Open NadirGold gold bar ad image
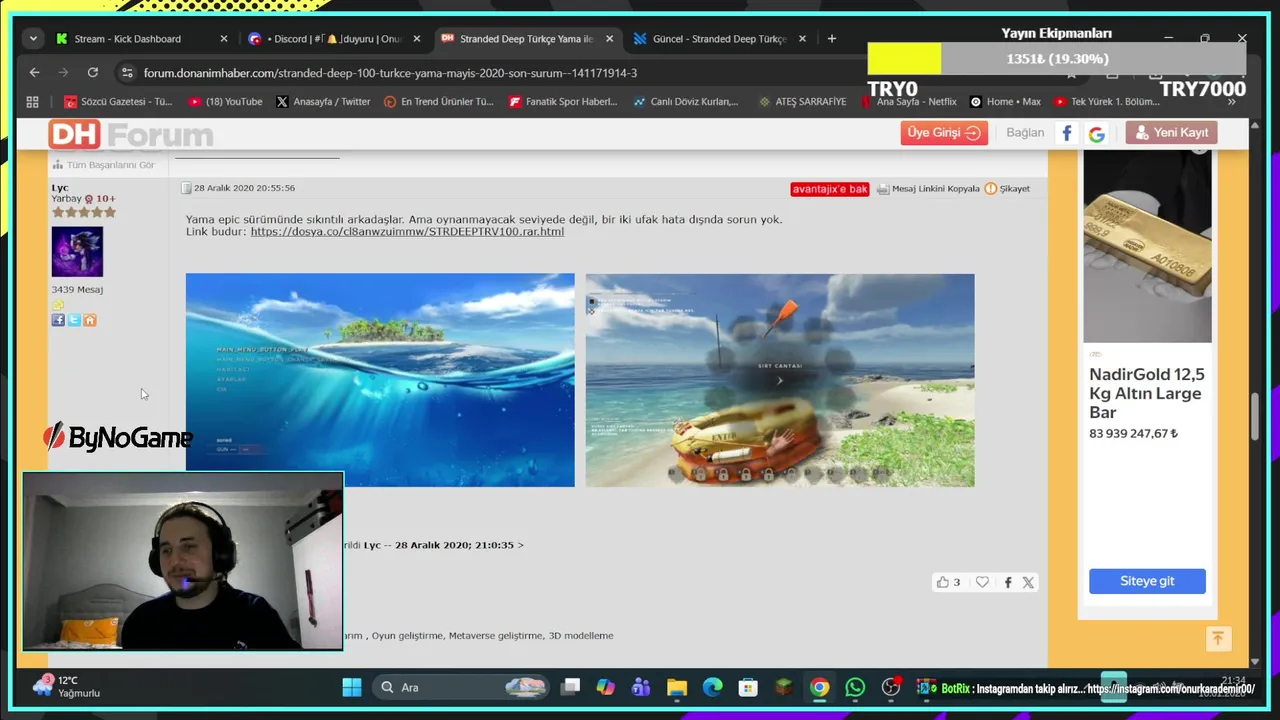The width and height of the screenshot is (1280, 720). [1147, 246]
